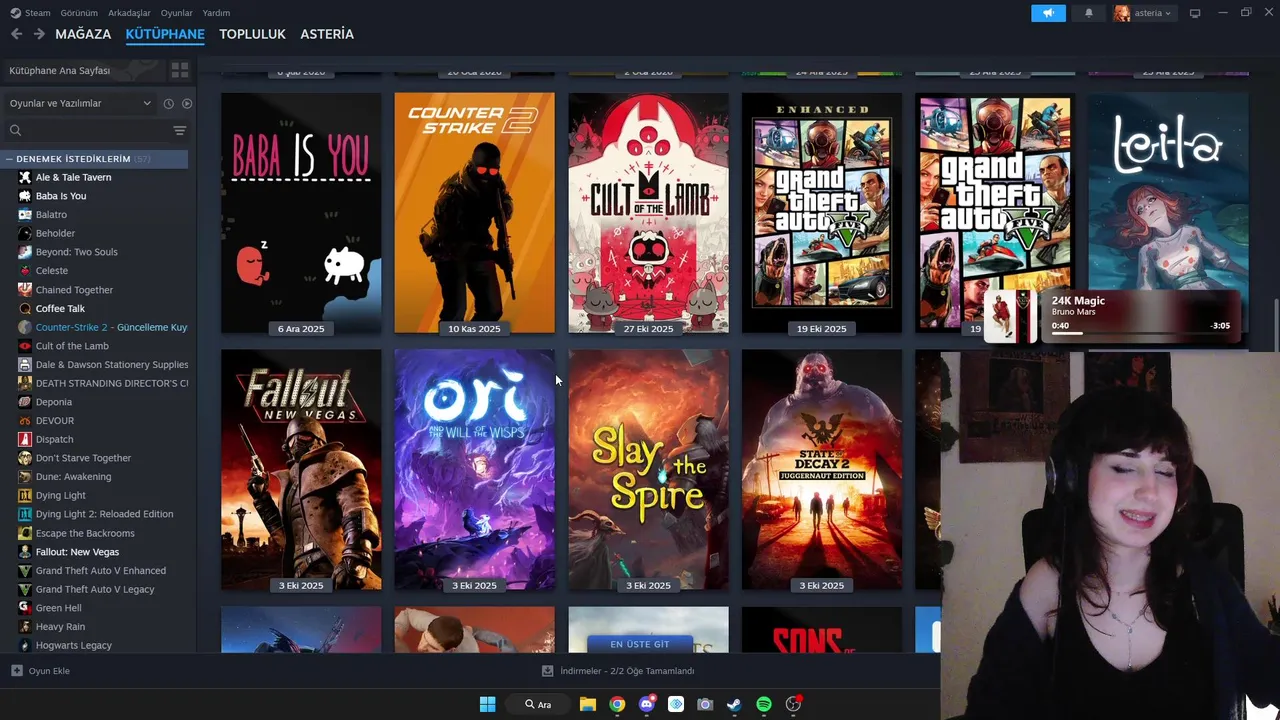
Task: Open File Explorer from taskbar
Action: (588, 704)
